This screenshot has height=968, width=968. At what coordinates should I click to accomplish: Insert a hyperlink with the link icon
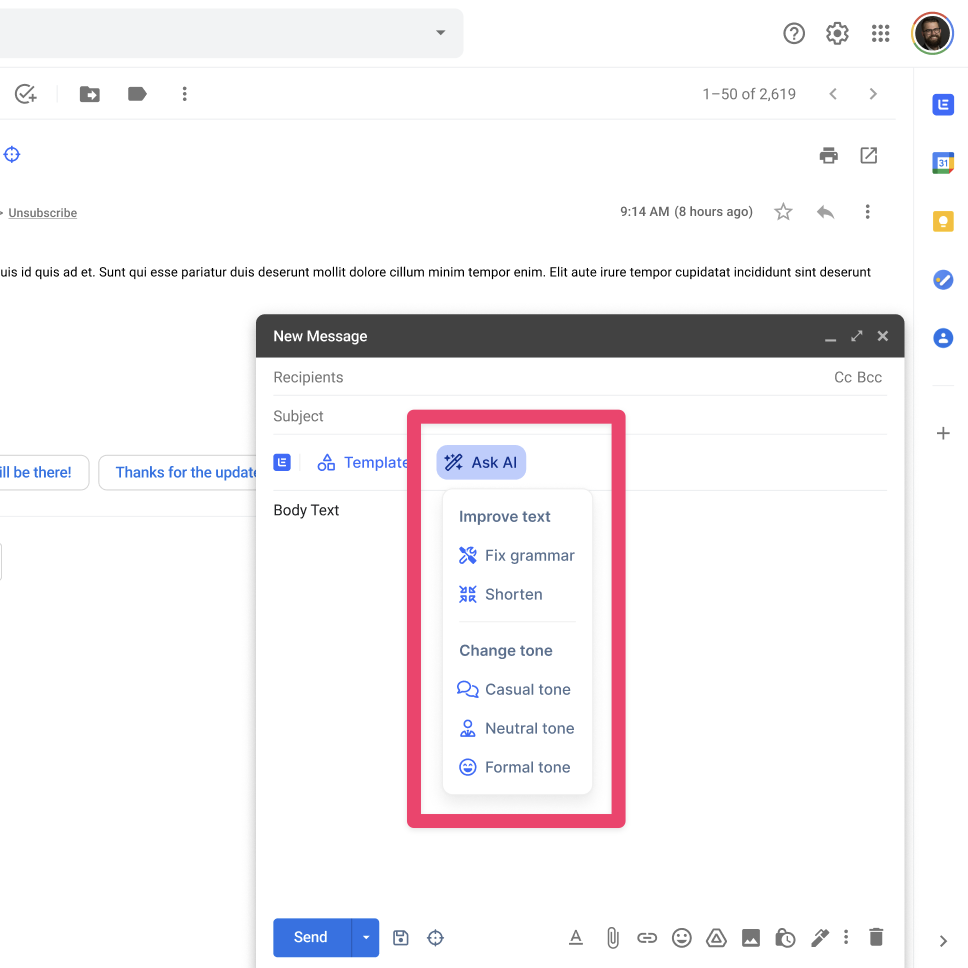coord(647,938)
